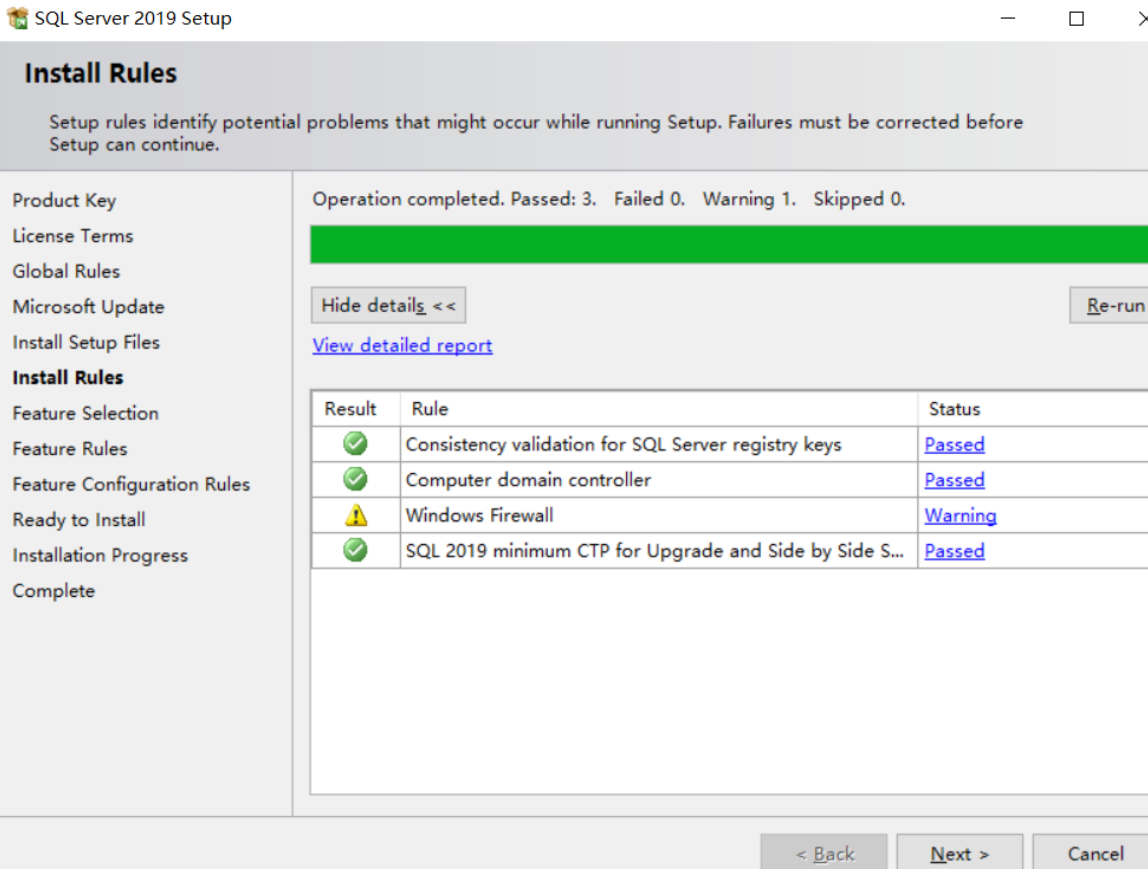Open the Feature Selection step

[x=85, y=413]
